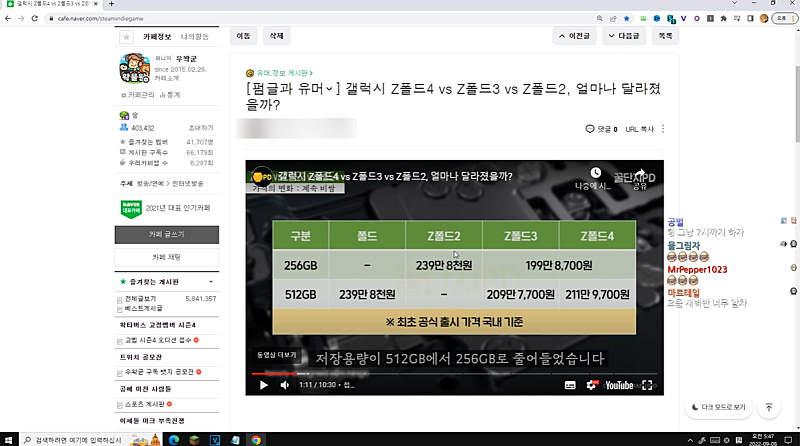The height and width of the screenshot is (446, 800).
Task: Open 베스트게시글 board link
Action: 144,308
